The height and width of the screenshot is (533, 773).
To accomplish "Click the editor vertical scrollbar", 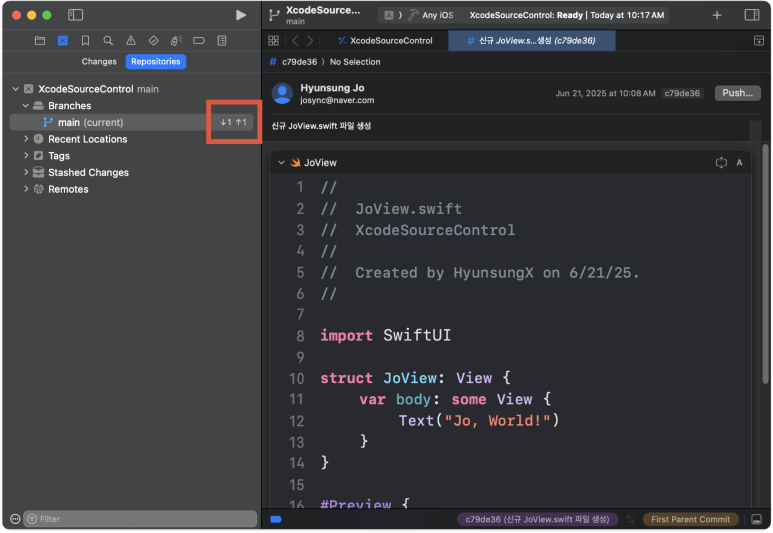I will click(x=765, y=264).
